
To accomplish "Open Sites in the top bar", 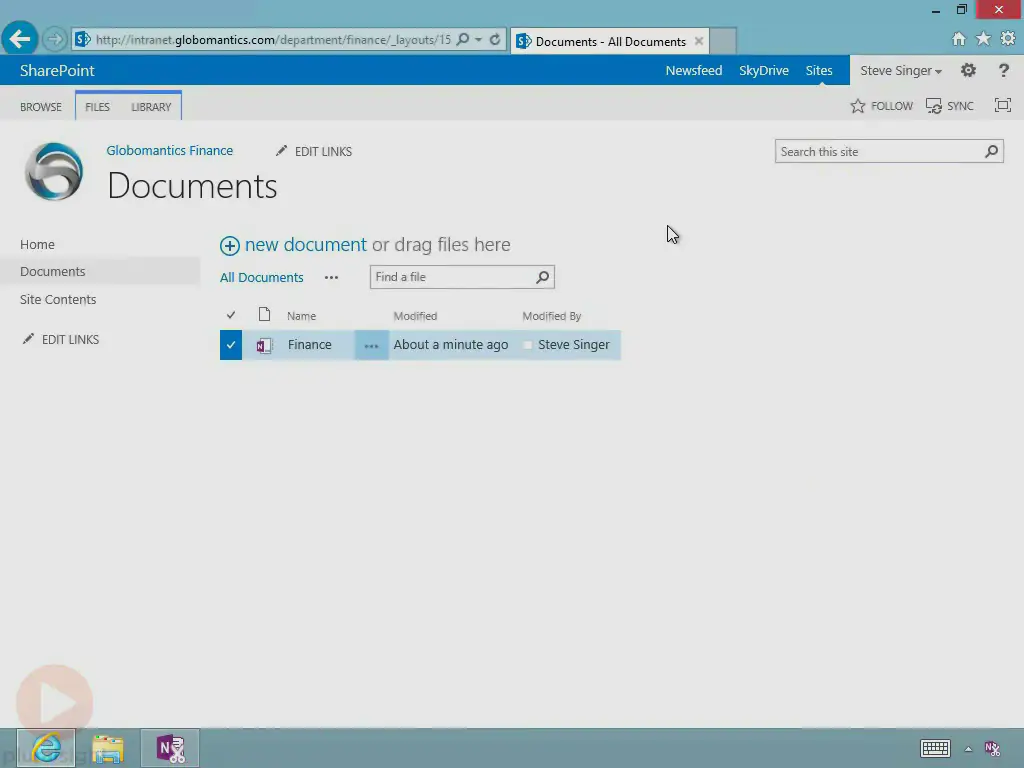I will coord(818,71).
